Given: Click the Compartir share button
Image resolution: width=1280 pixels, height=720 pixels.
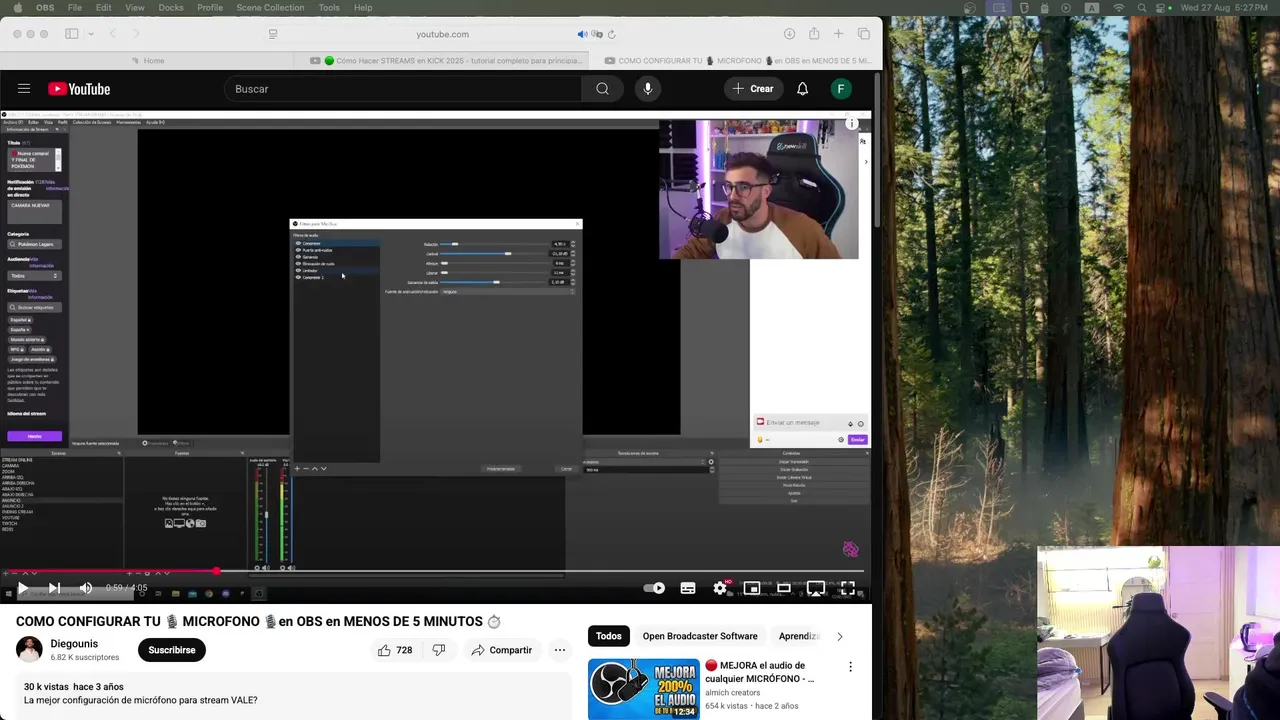Looking at the screenshot, I should pyautogui.click(x=502, y=650).
